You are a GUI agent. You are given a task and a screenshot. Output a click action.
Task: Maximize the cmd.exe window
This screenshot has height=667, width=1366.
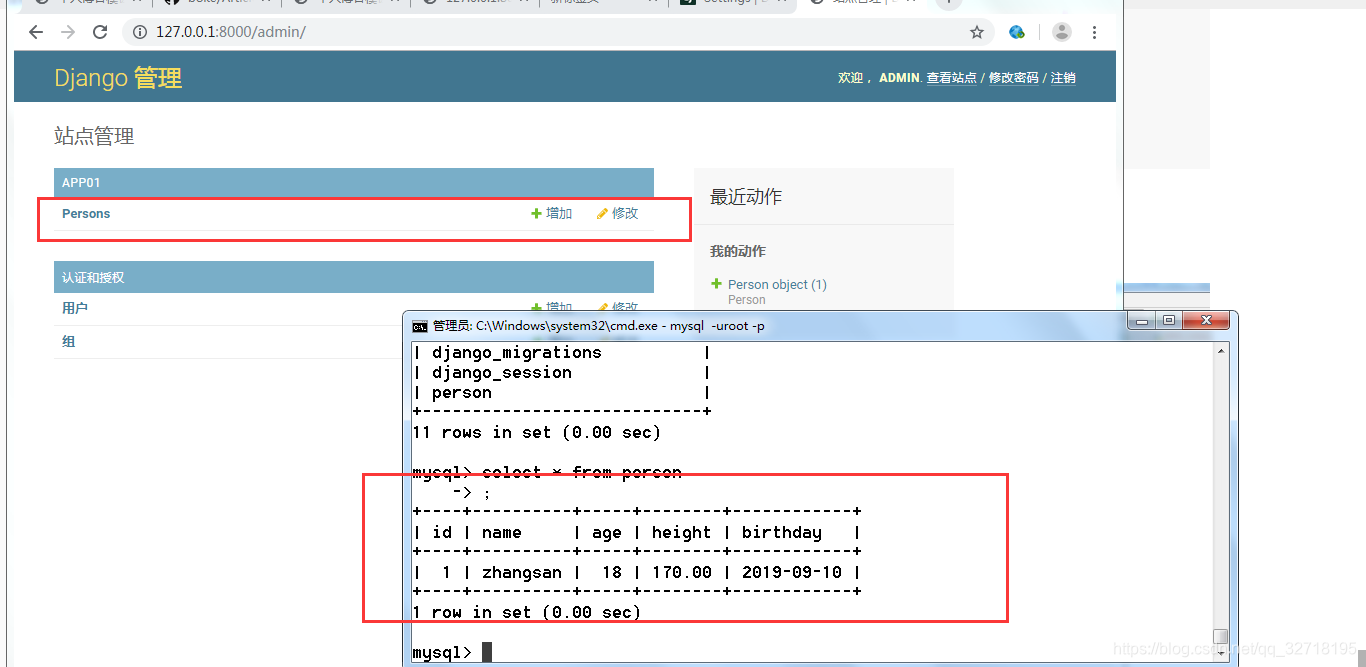click(x=1169, y=321)
